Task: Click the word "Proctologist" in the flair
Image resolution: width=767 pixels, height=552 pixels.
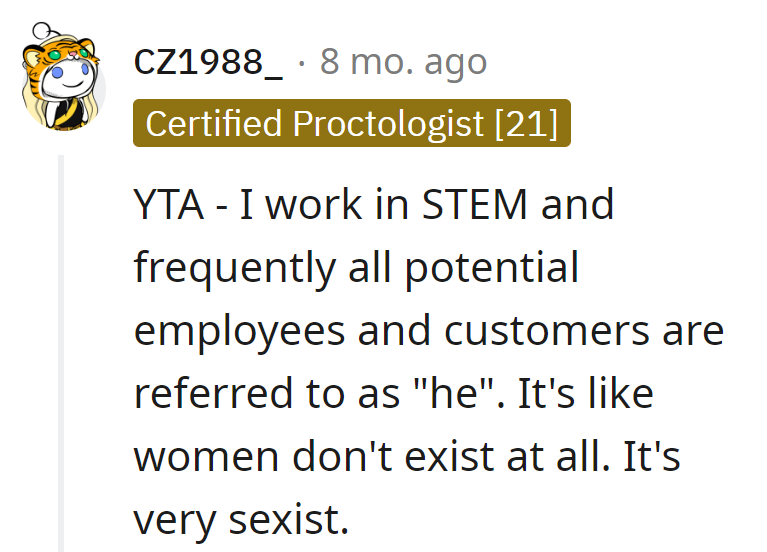Action: tap(388, 123)
